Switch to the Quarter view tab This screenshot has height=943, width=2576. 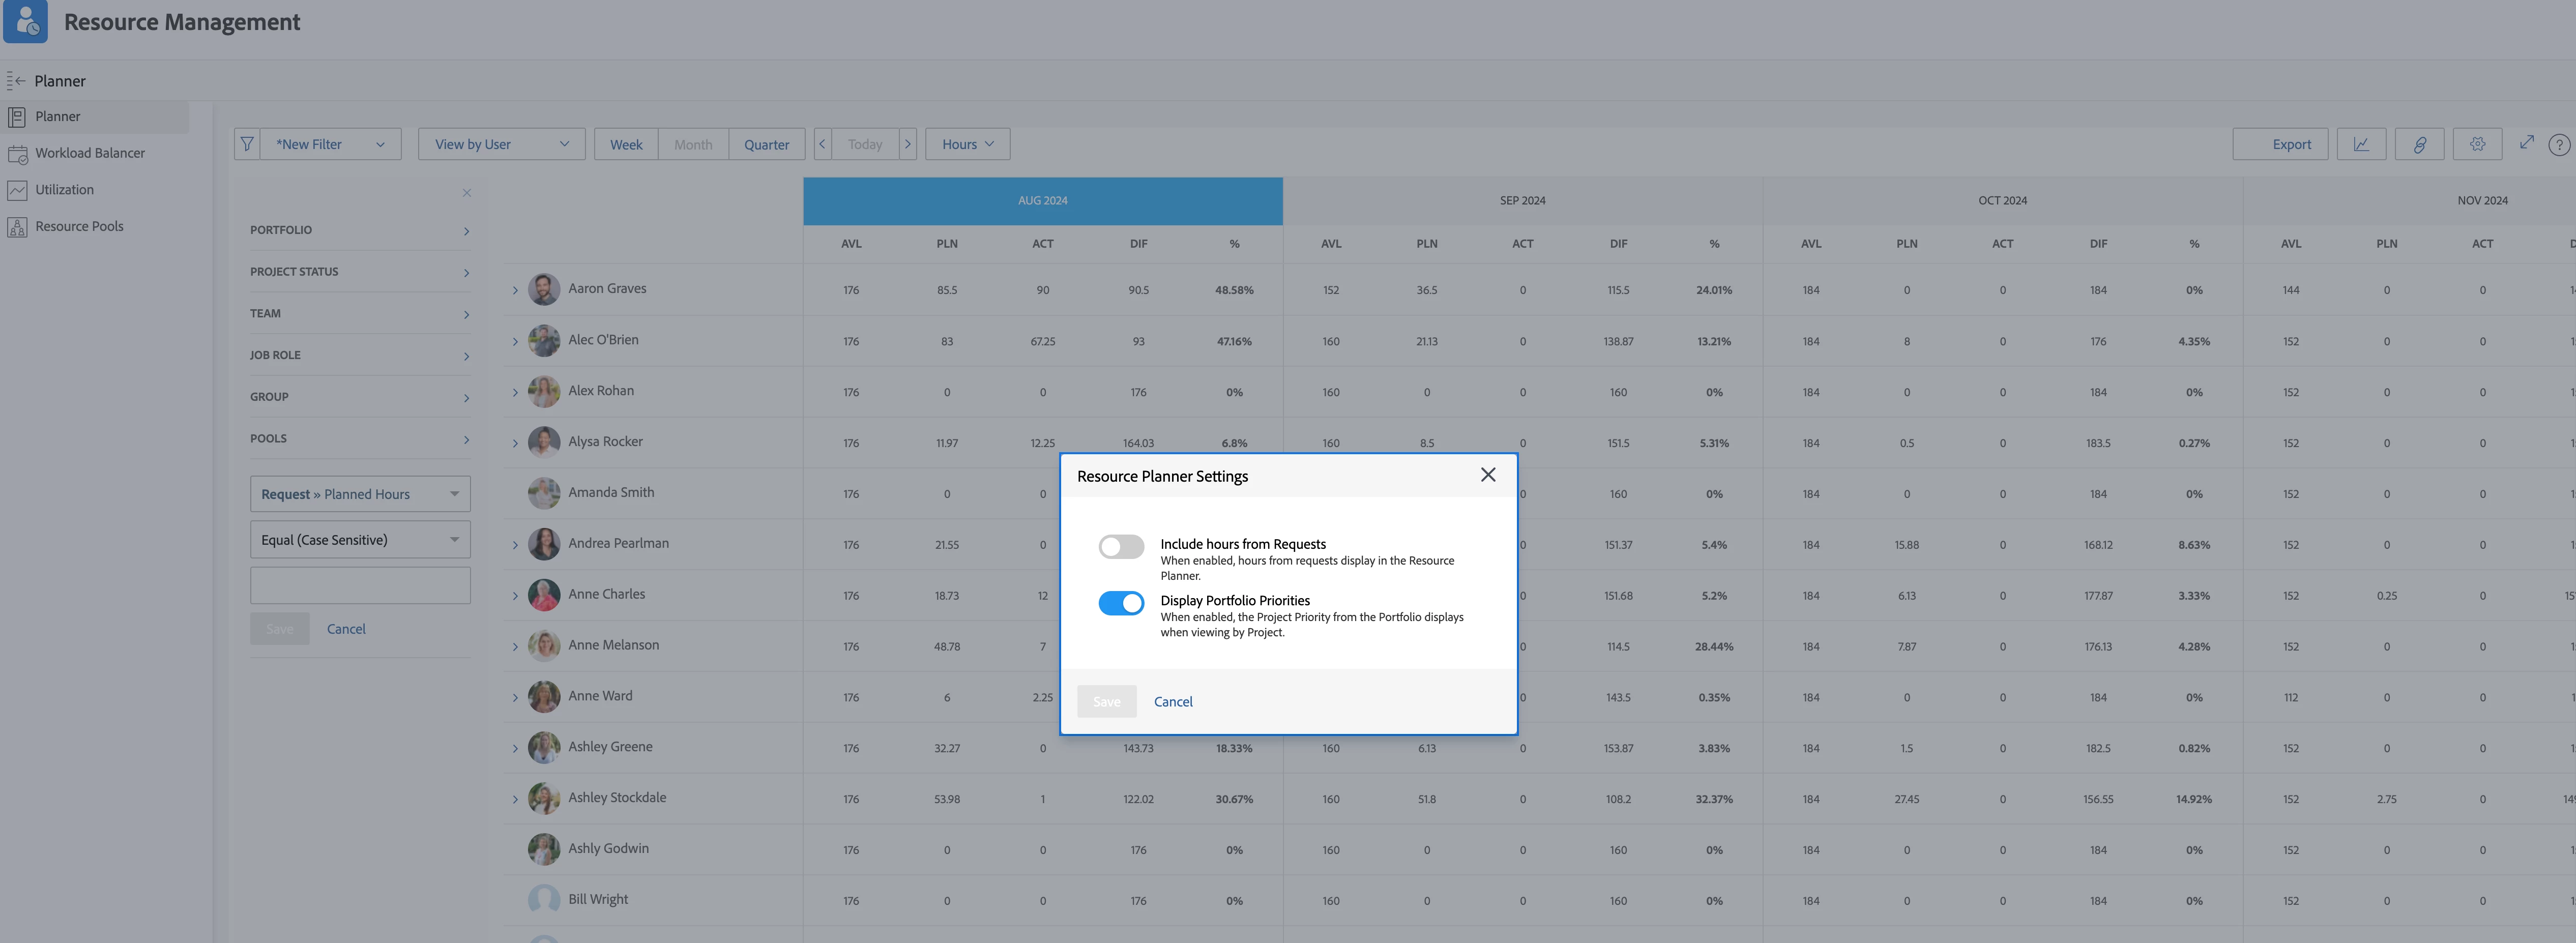[x=766, y=144]
